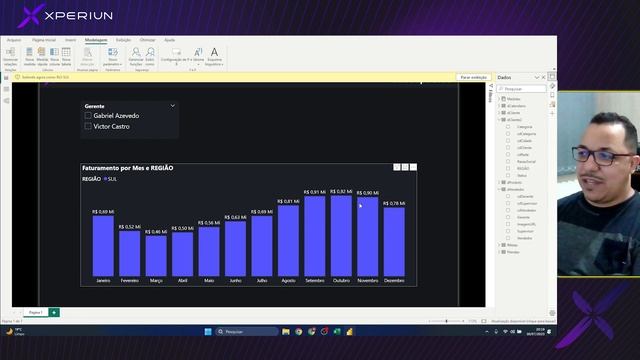Switch to Report view in left sidebar
This screenshot has height=360, width=640.
[6, 78]
